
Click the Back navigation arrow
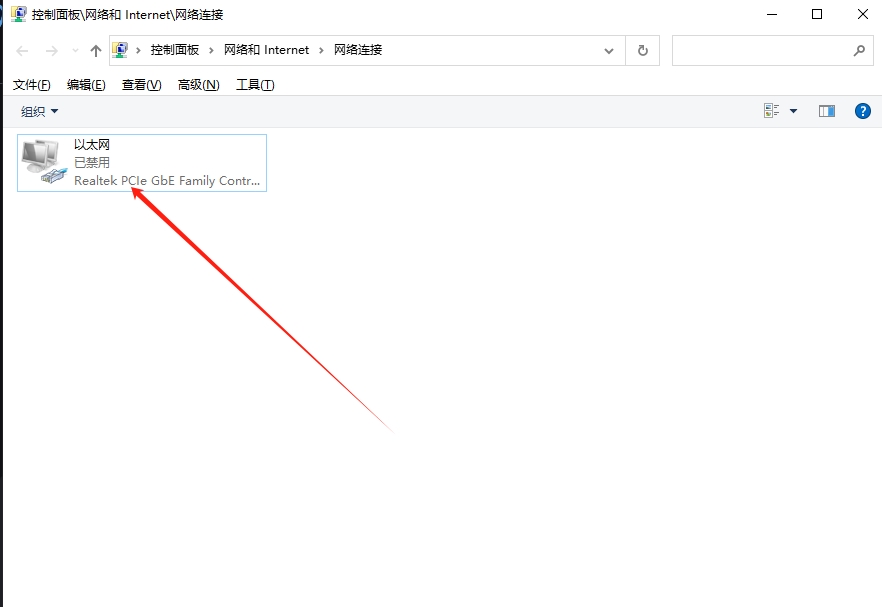point(22,51)
